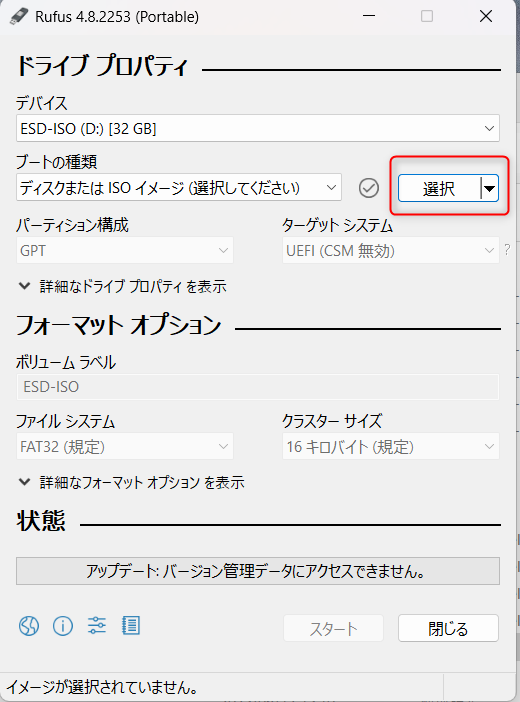520x702 pixels.
Task: Click the 閉じる button
Action: [448, 628]
